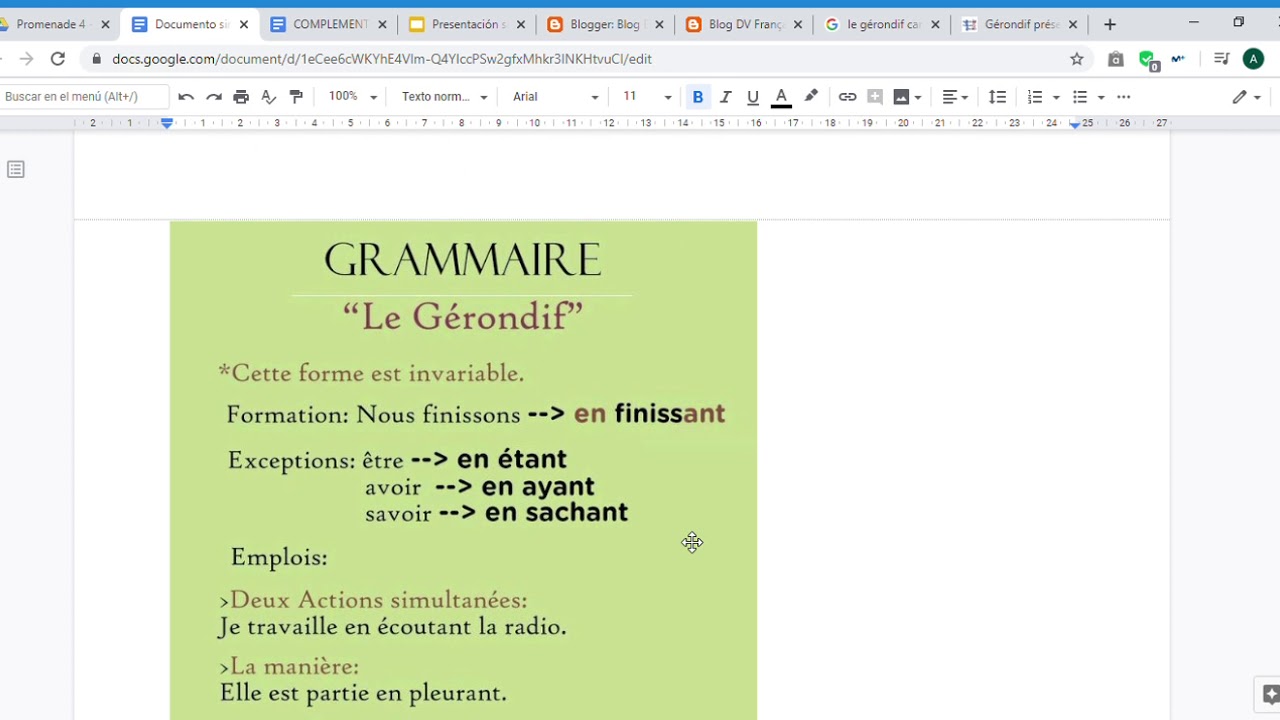Click the insert image icon

pyautogui.click(x=901, y=97)
